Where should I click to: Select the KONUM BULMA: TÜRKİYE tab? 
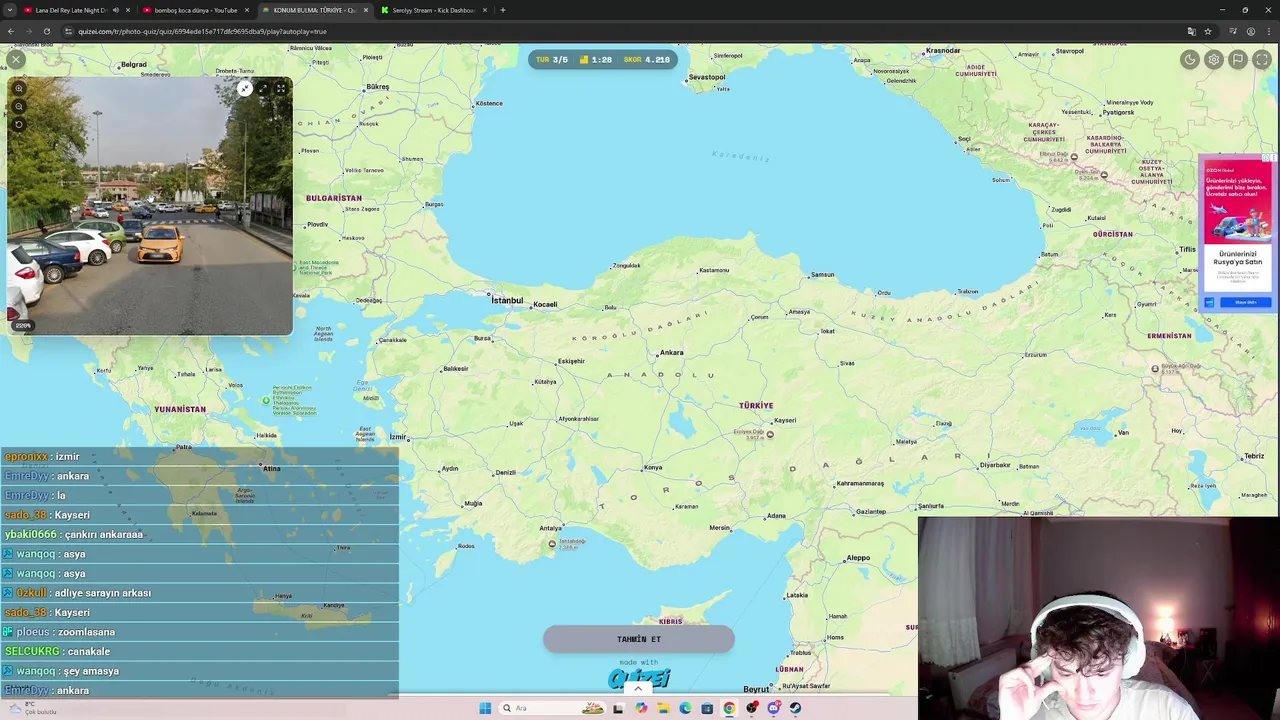click(x=314, y=10)
